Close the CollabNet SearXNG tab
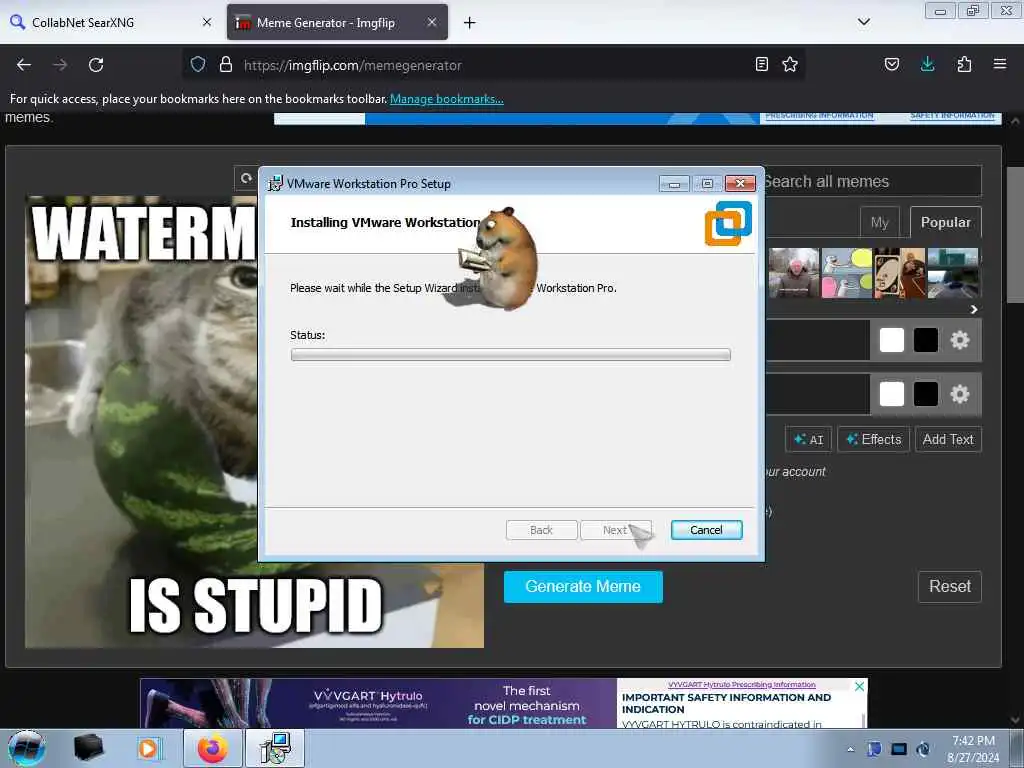1024x768 pixels. tap(207, 22)
